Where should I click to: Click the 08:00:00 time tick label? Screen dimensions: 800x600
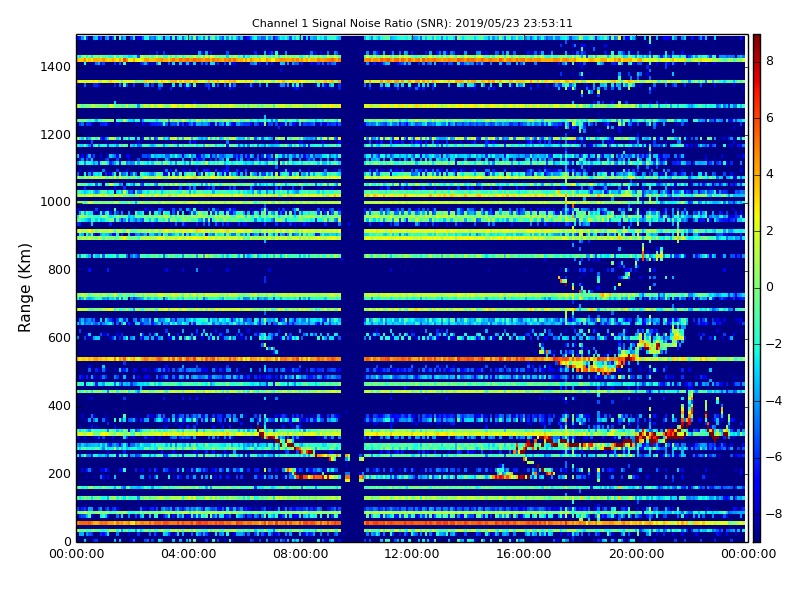coord(301,554)
